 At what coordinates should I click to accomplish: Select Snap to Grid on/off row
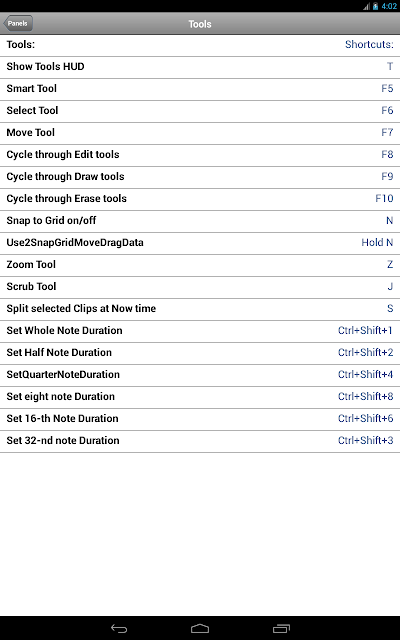pos(200,222)
